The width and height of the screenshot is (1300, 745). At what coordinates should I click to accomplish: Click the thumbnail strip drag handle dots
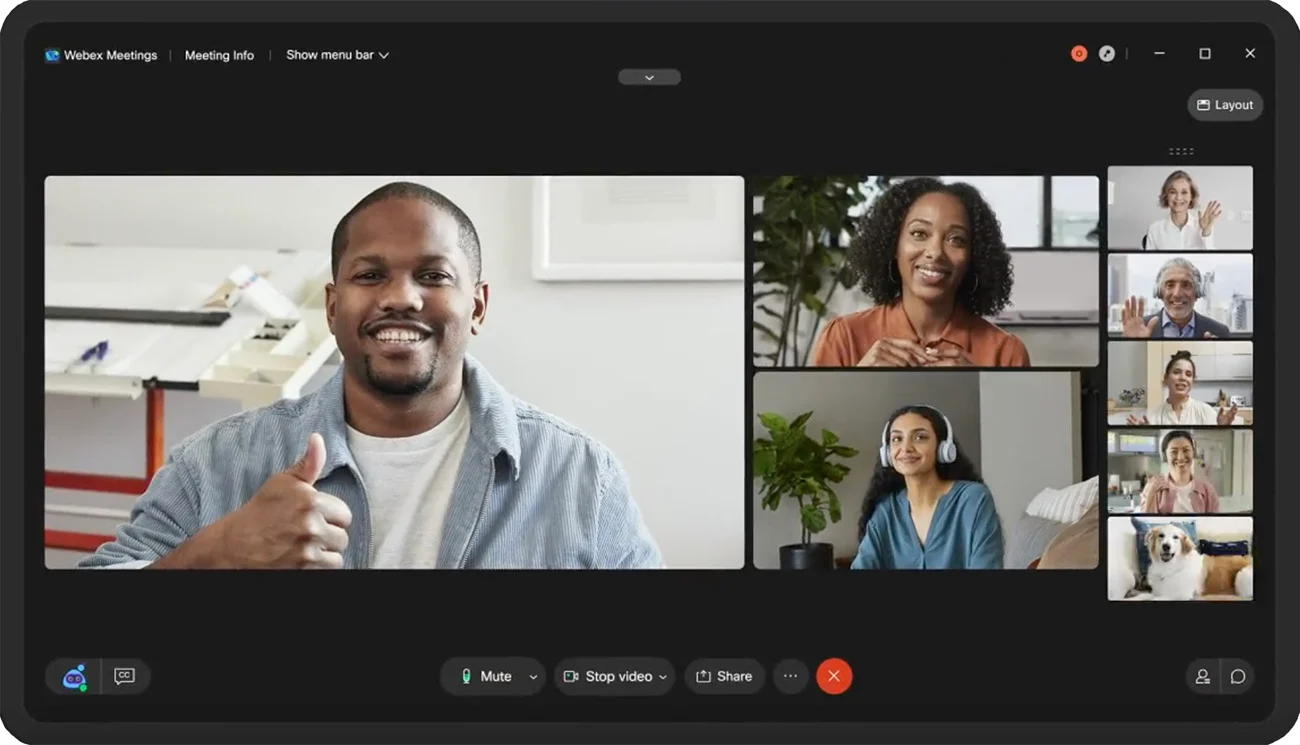[1181, 152]
